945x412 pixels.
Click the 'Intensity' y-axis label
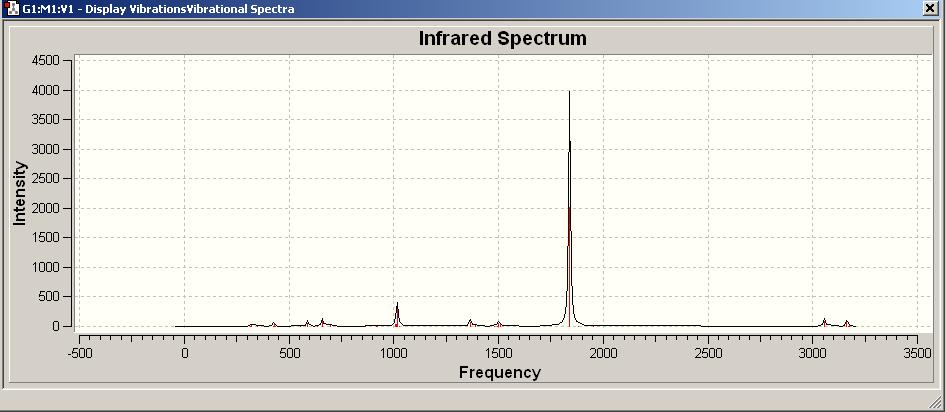tap(20, 193)
